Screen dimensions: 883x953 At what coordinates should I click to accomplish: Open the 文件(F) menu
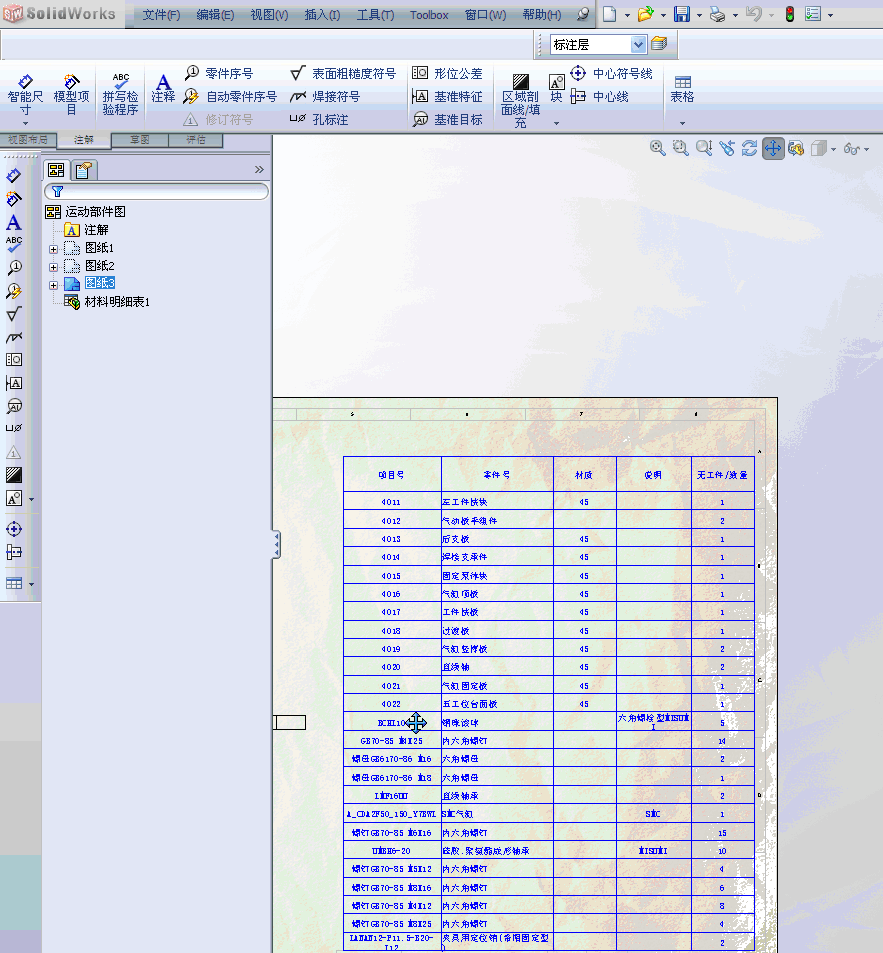point(161,15)
